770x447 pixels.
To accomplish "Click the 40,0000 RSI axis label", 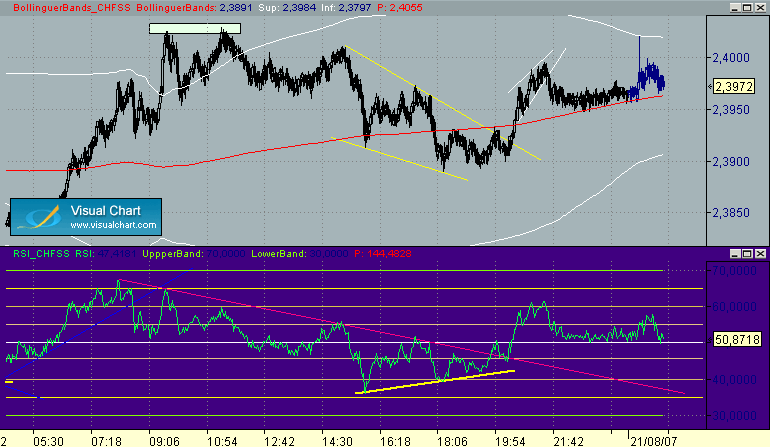I will 735,380.
